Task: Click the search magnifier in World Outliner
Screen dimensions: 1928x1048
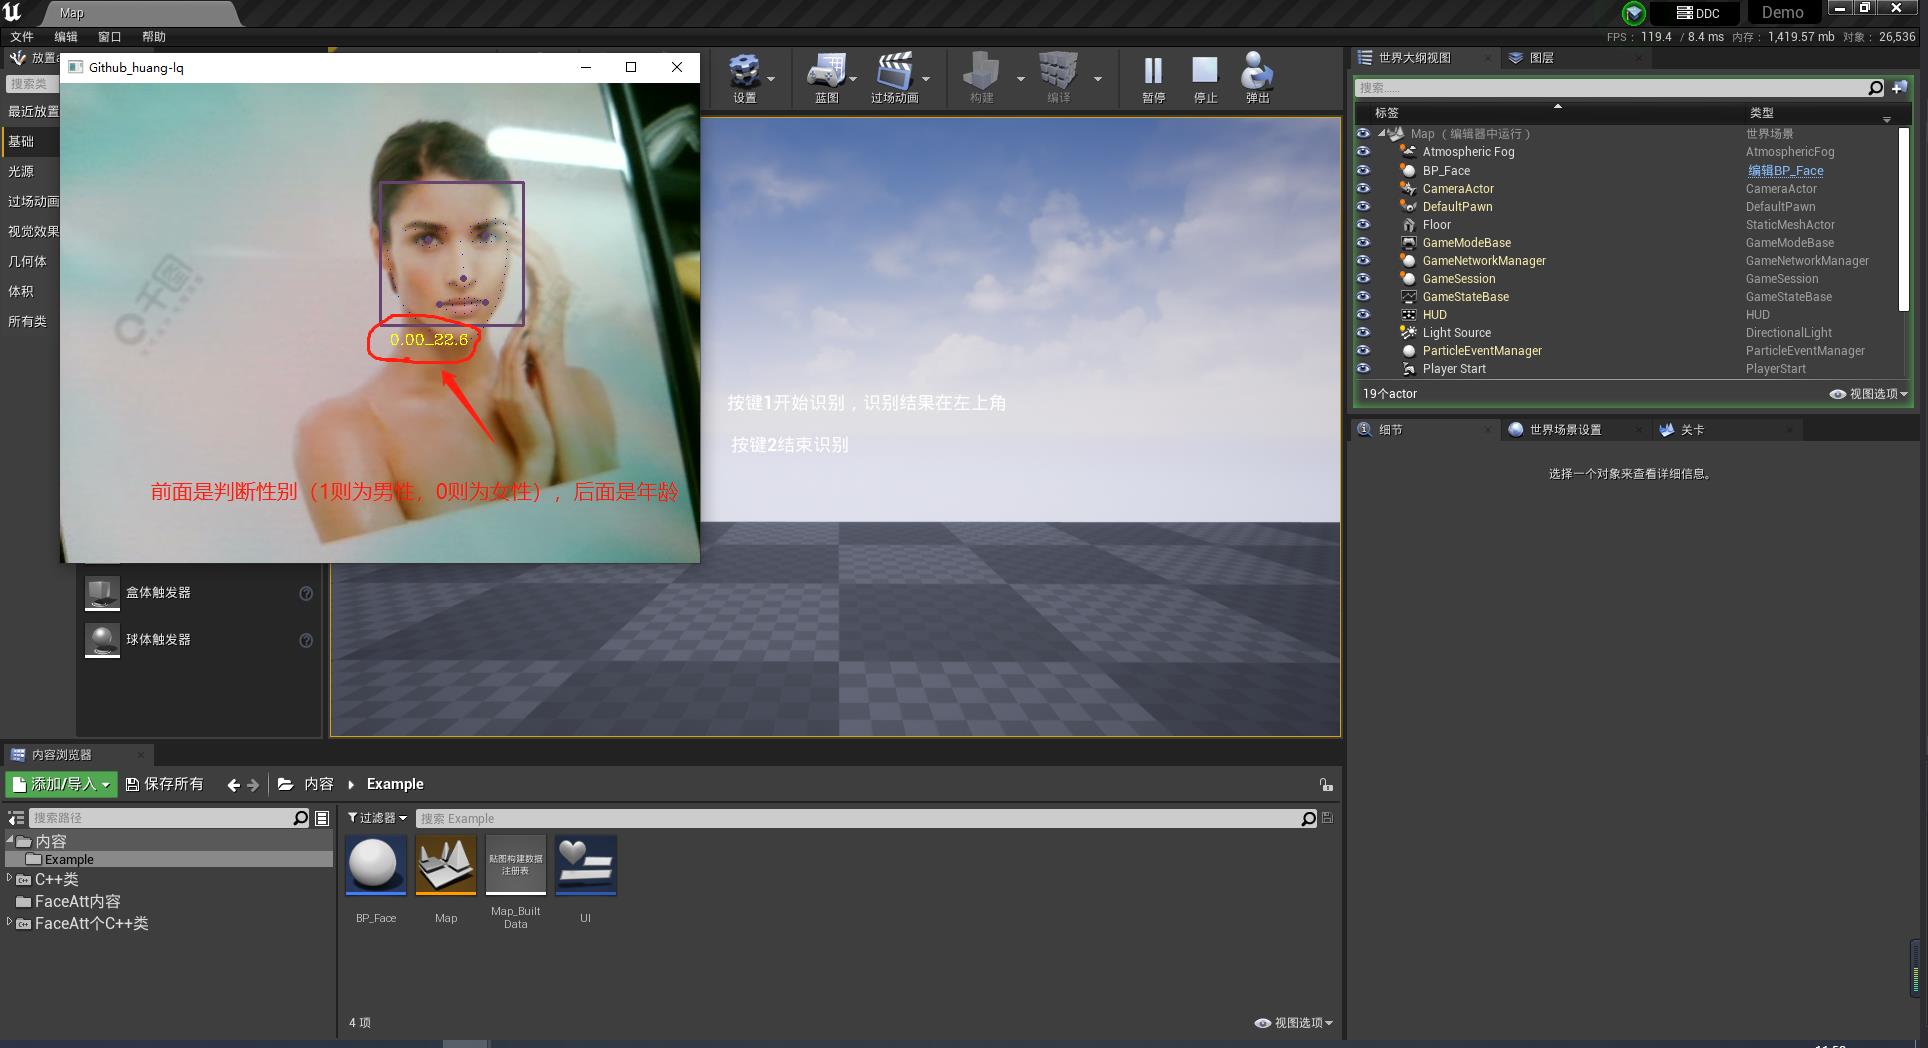Action: click(x=1875, y=87)
